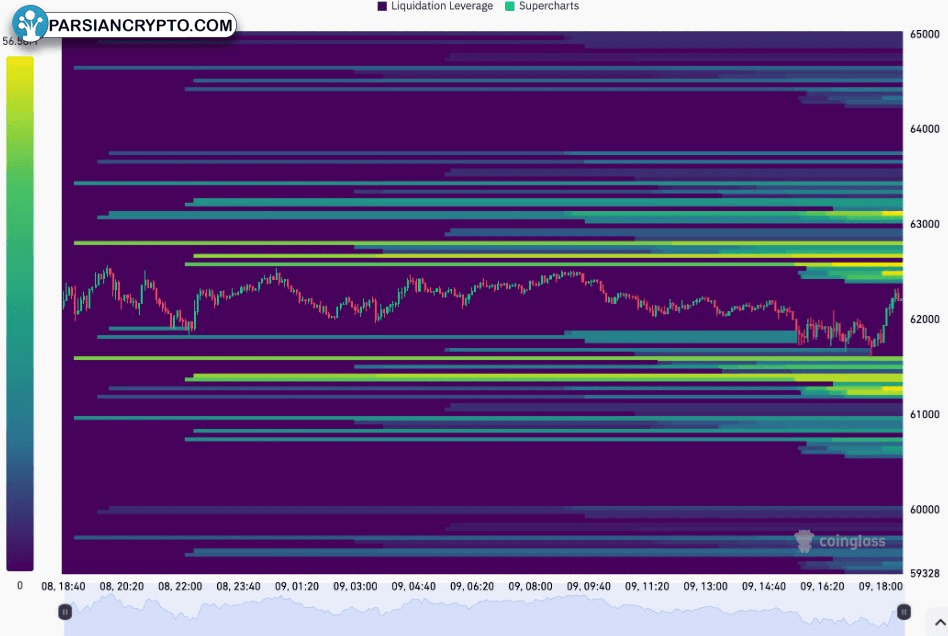Click the price axis label 63000
This screenshot has width=948, height=636.
click(x=924, y=224)
